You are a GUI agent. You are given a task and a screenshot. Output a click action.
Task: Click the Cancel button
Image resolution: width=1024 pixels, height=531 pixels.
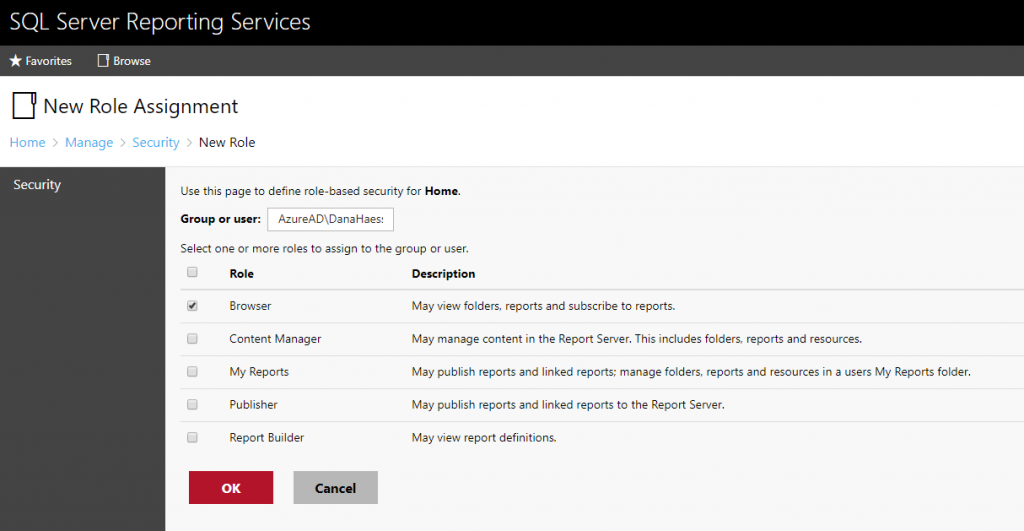click(336, 488)
